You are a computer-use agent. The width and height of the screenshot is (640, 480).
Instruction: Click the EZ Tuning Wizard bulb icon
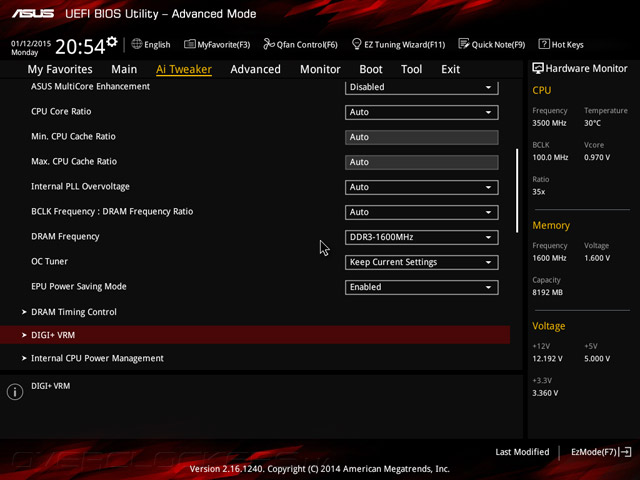coord(356,44)
